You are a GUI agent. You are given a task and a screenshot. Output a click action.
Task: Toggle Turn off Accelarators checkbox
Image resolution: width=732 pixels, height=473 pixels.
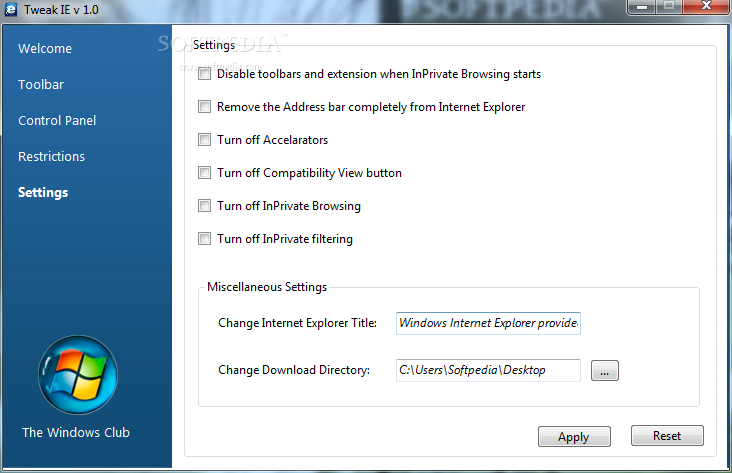(x=204, y=140)
